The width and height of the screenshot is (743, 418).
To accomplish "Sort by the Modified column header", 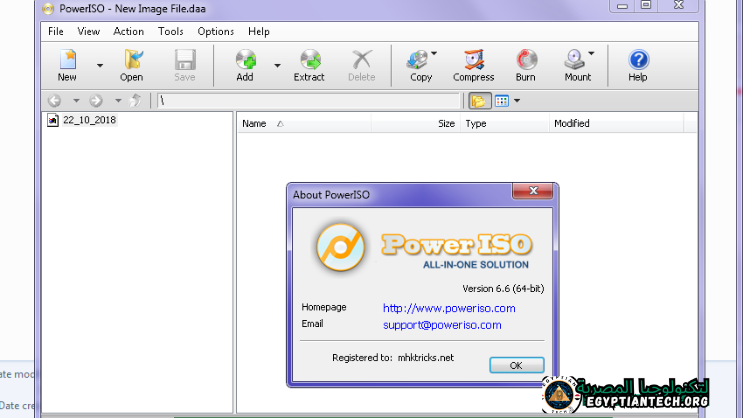I will 616,124.
